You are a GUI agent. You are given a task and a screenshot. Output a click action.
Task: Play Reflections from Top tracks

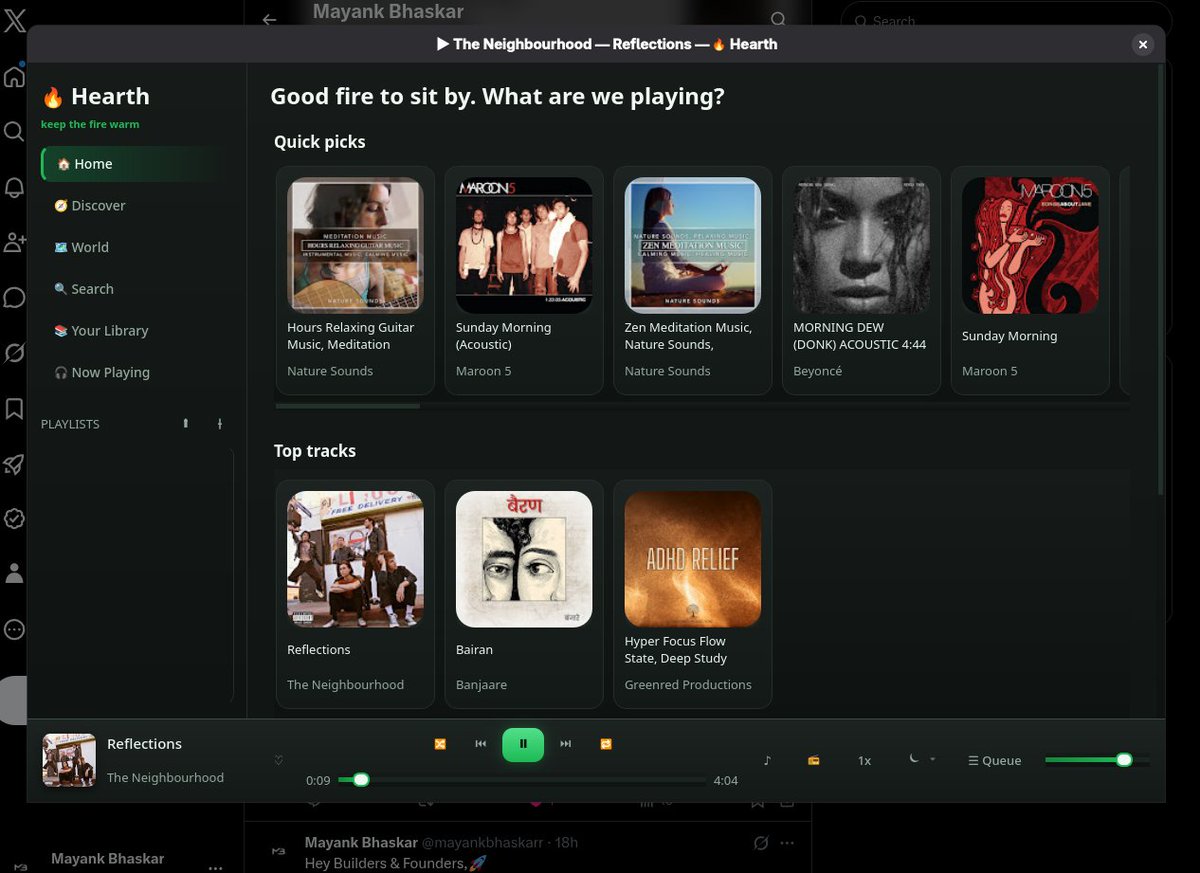[x=355, y=594]
